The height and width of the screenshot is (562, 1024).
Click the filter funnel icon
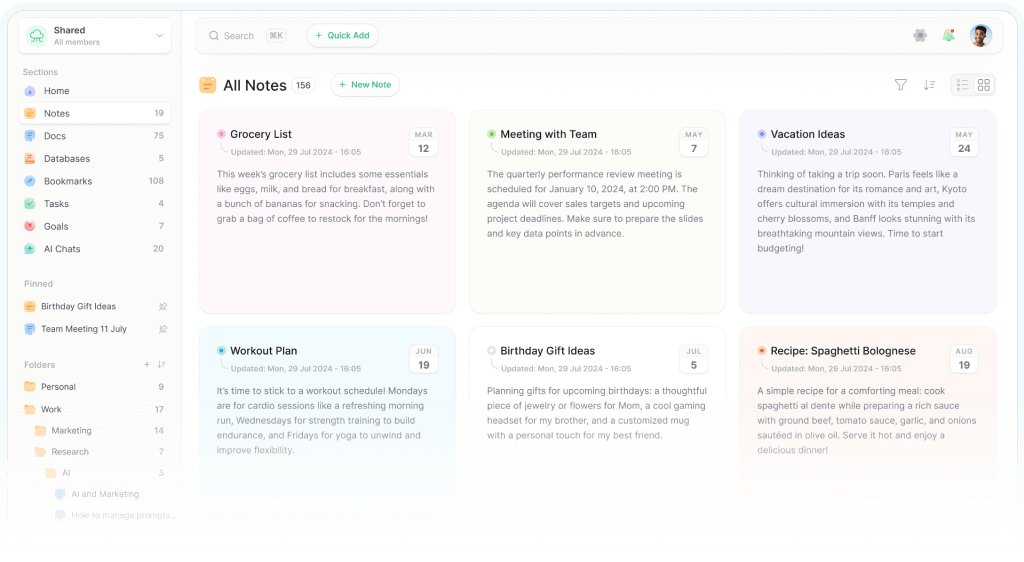coord(900,85)
